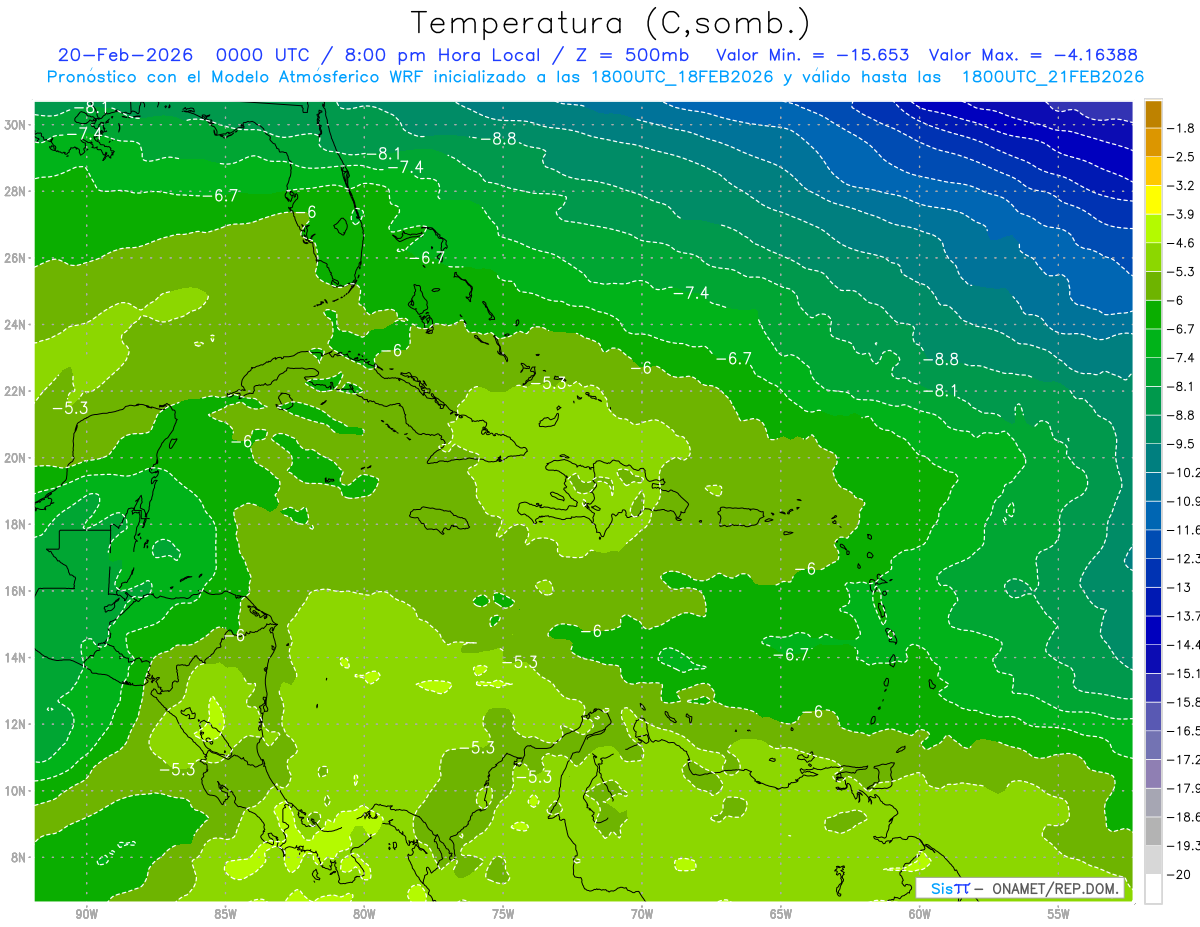This screenshot has height=927, width=1200.
Task: Click the title "Temperatura (C,somb.)"
Action: pyautogui.click(x=611, y=23)
